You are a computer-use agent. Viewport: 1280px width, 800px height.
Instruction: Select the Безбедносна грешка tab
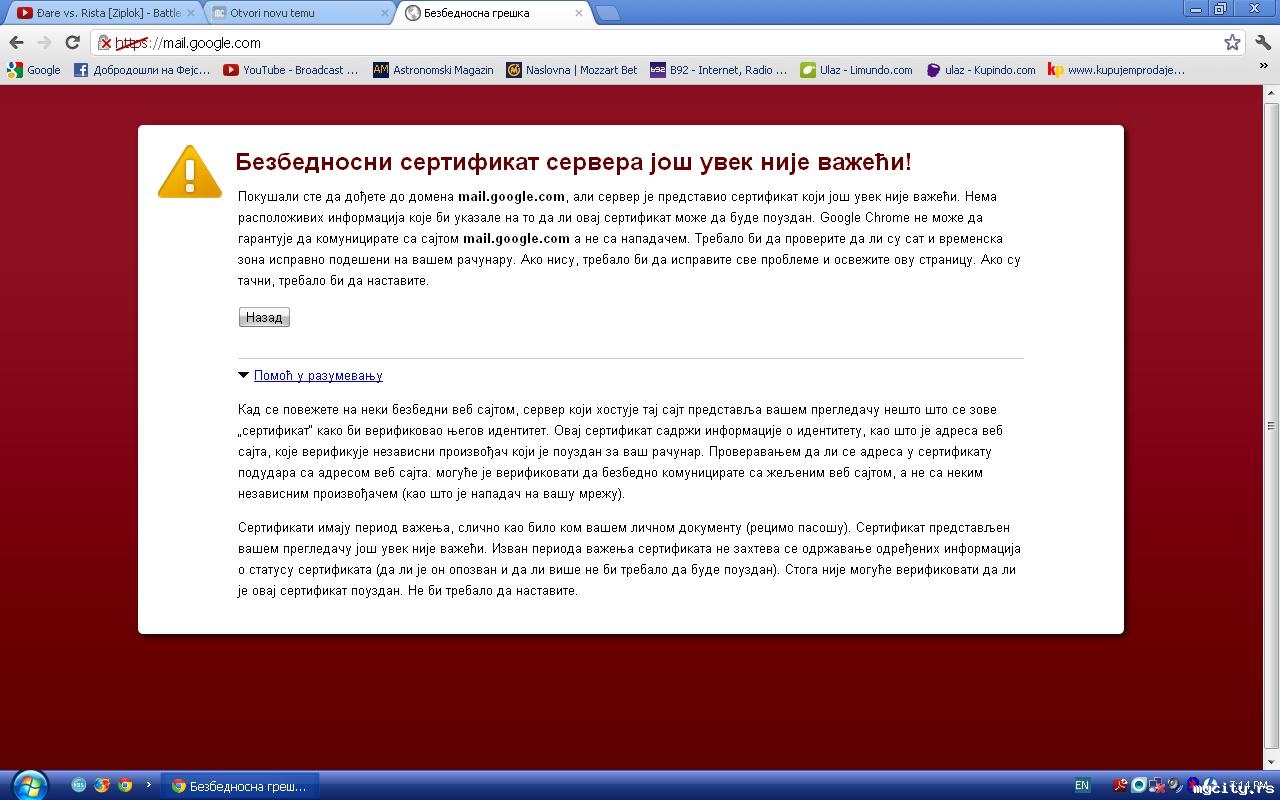[x=492, y=13]
